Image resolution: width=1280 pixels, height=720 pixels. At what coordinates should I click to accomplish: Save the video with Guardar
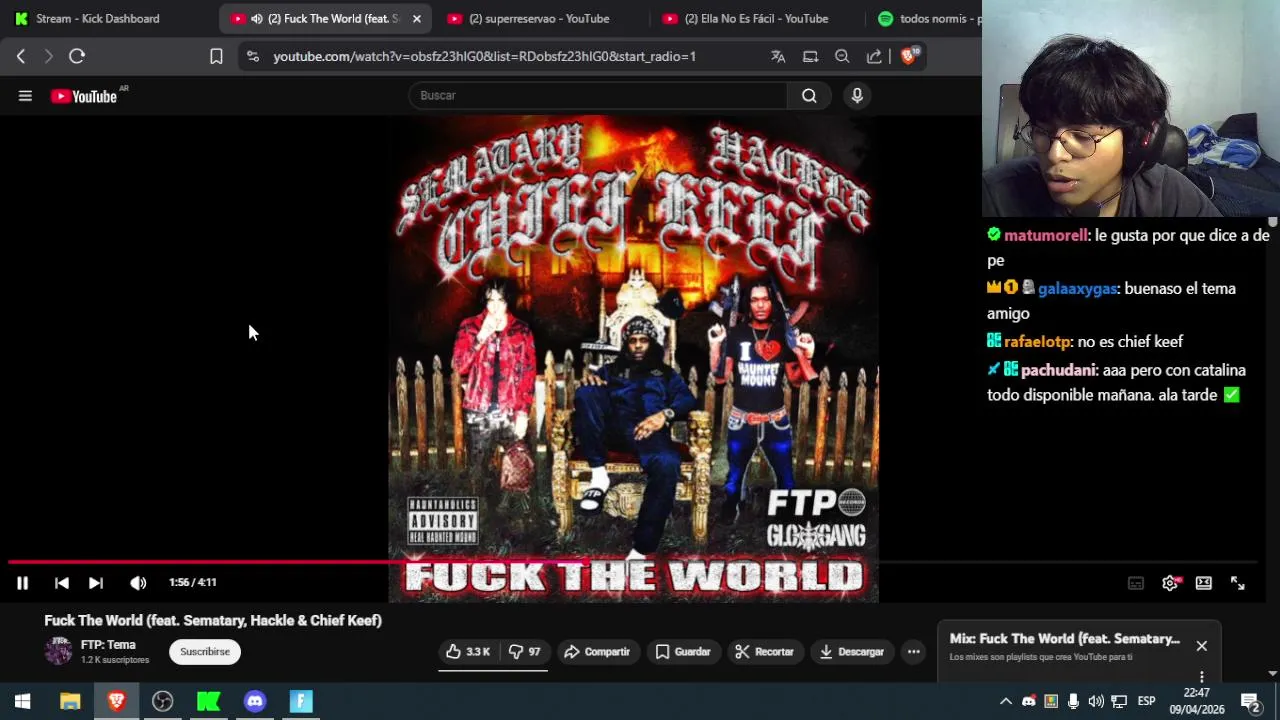pos(683,652)
